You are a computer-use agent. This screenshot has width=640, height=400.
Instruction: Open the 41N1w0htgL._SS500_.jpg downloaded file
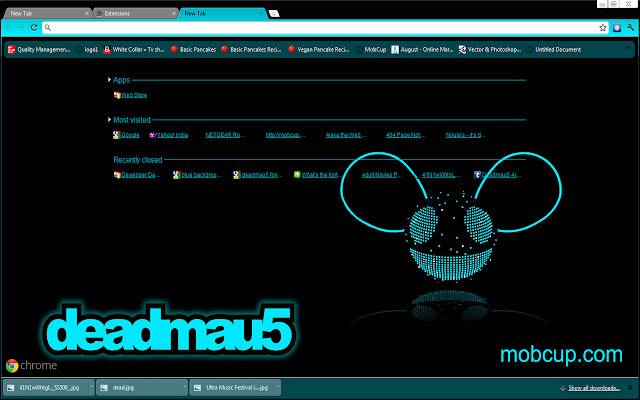49,388
